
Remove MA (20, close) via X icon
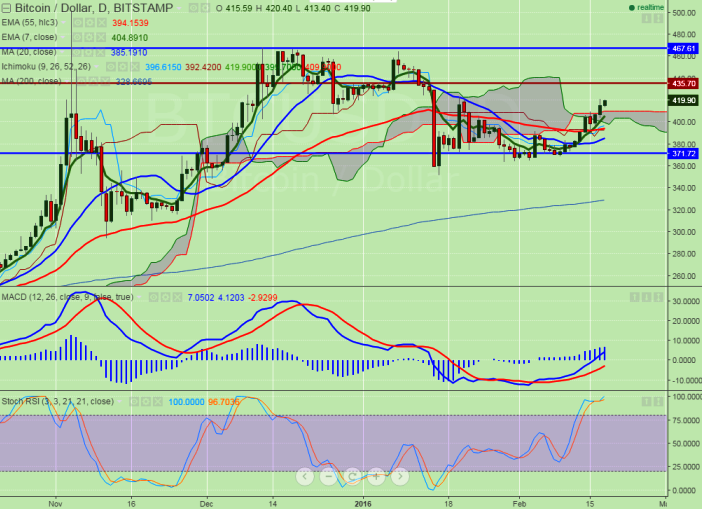click(102, 52)
